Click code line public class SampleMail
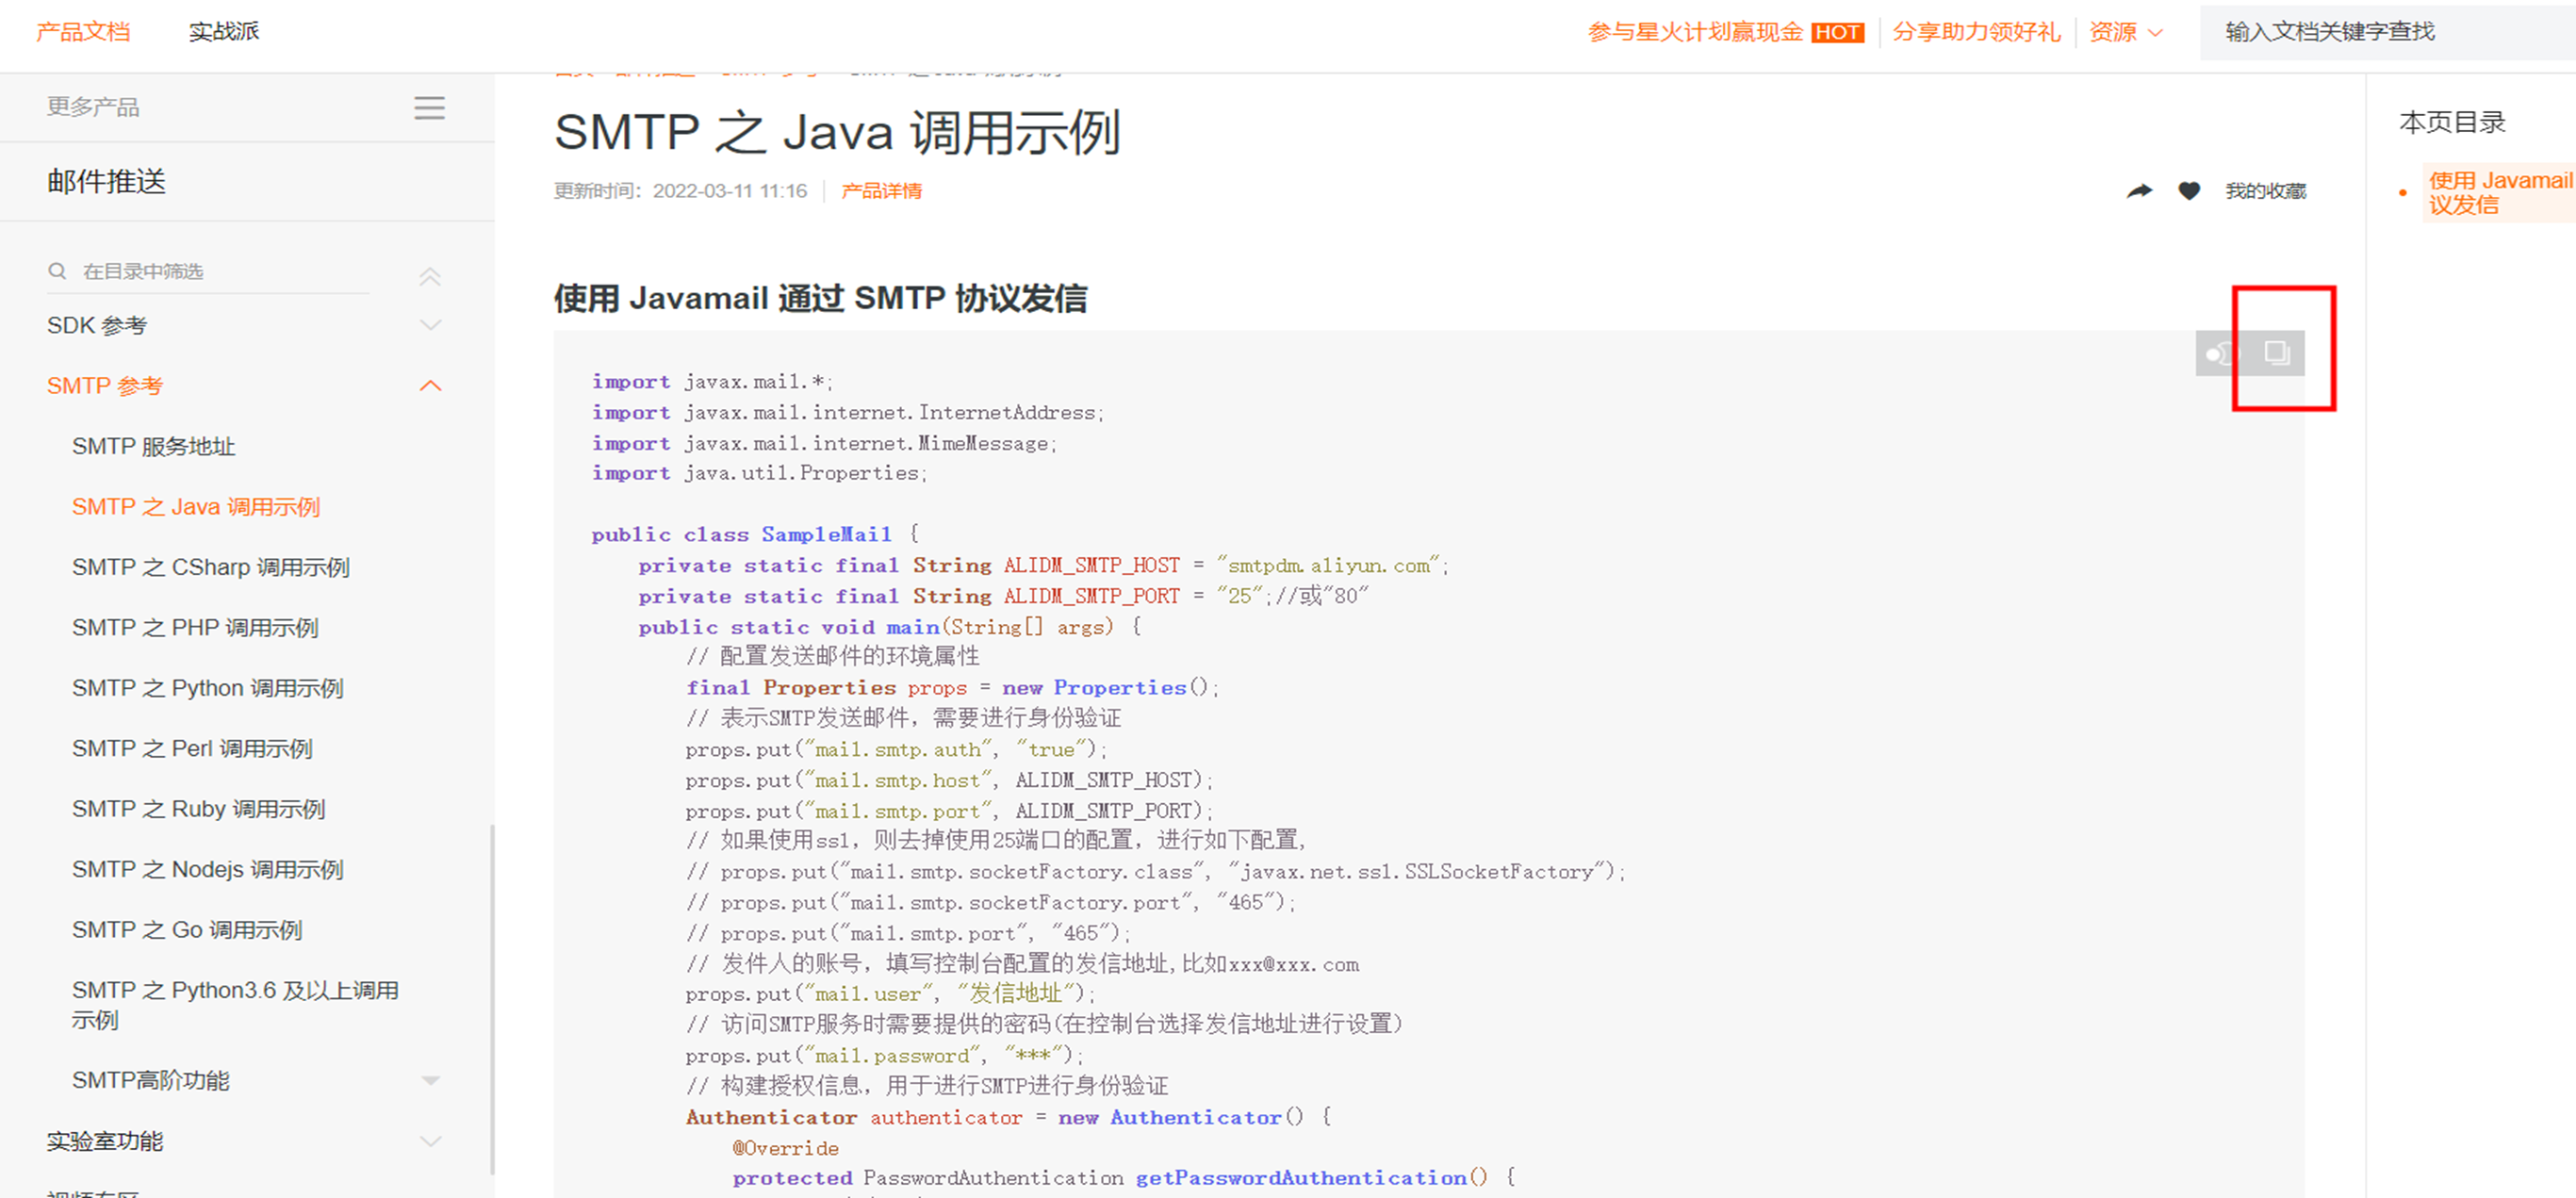Image resolution: width=2576 pixels, height=1198 pixels. coord(754,534)
